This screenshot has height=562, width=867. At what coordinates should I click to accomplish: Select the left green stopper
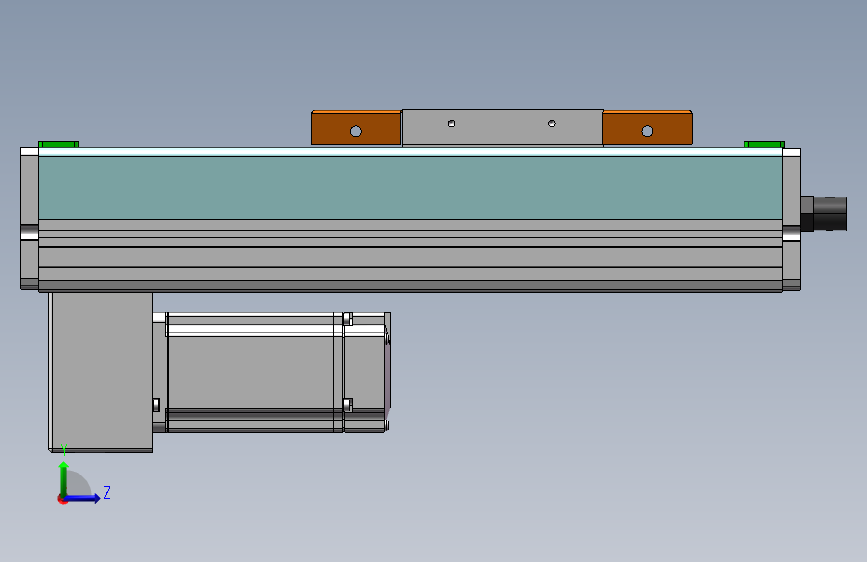pos(59,144)
